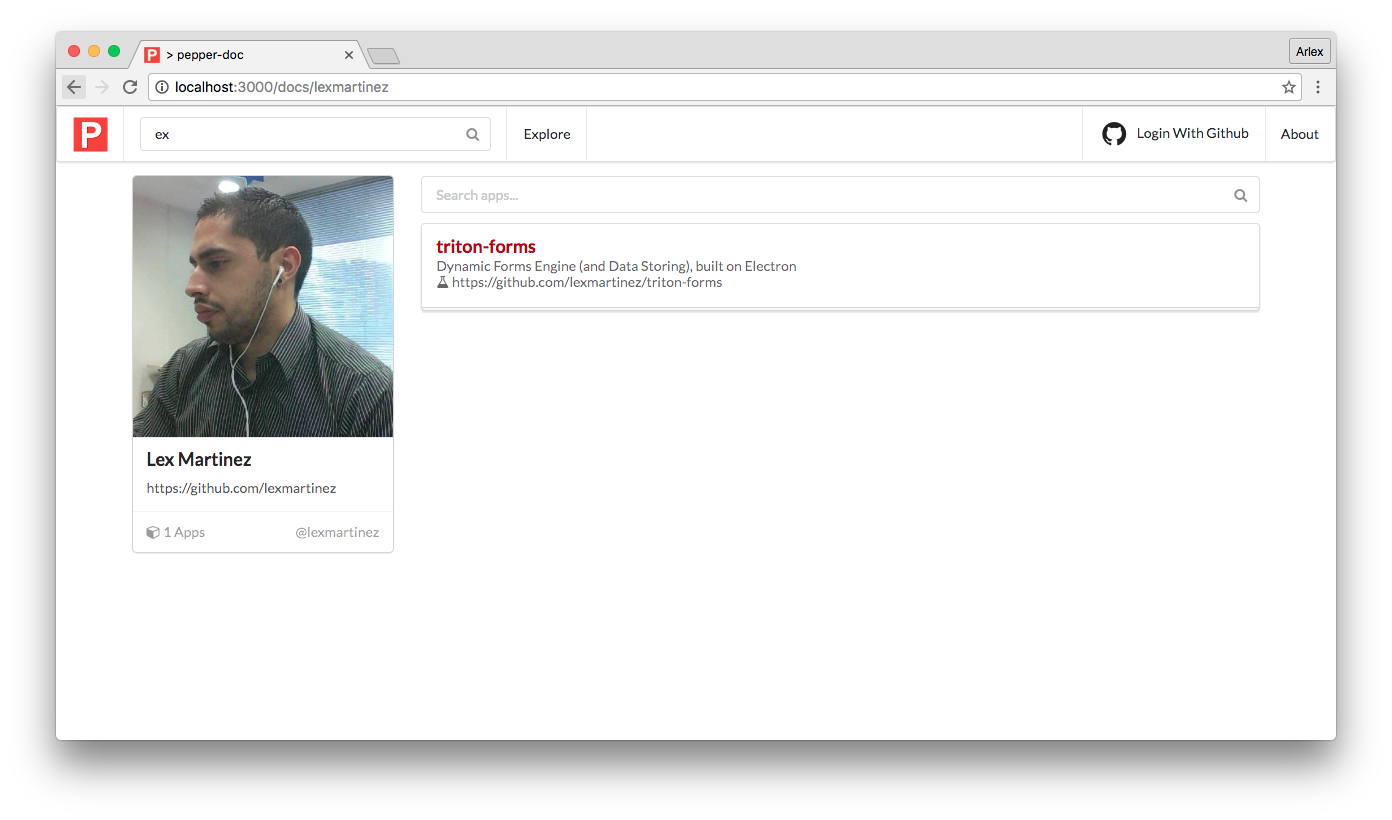This screenshot has height=820, width=1392.
Task: Click the red Pepper-doc P logo
Action: point(90,134)
